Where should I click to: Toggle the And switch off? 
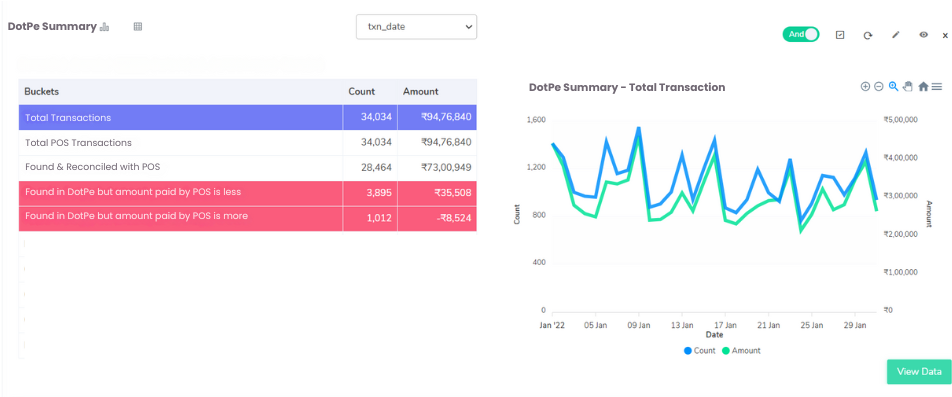pos(801,35)
